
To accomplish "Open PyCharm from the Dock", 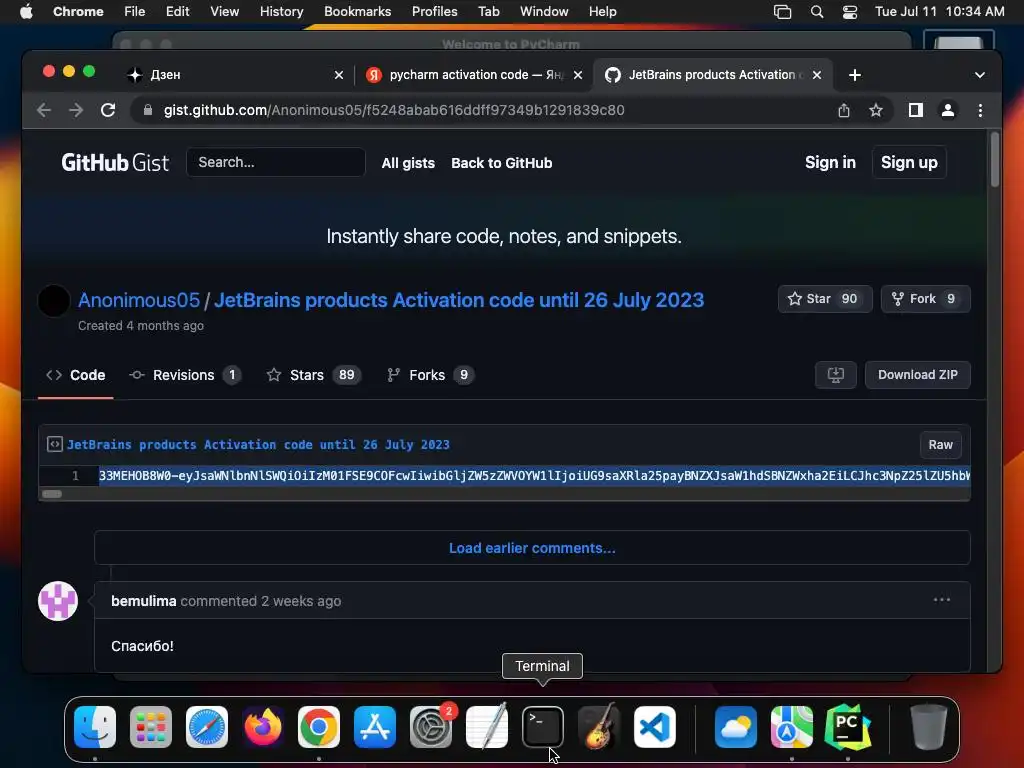I will (x=848, y=727).
